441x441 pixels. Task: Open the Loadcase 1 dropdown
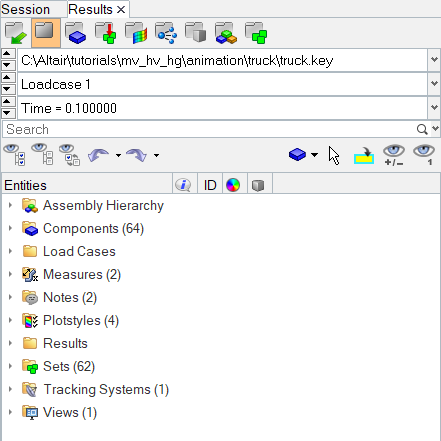tap(434, 84)
